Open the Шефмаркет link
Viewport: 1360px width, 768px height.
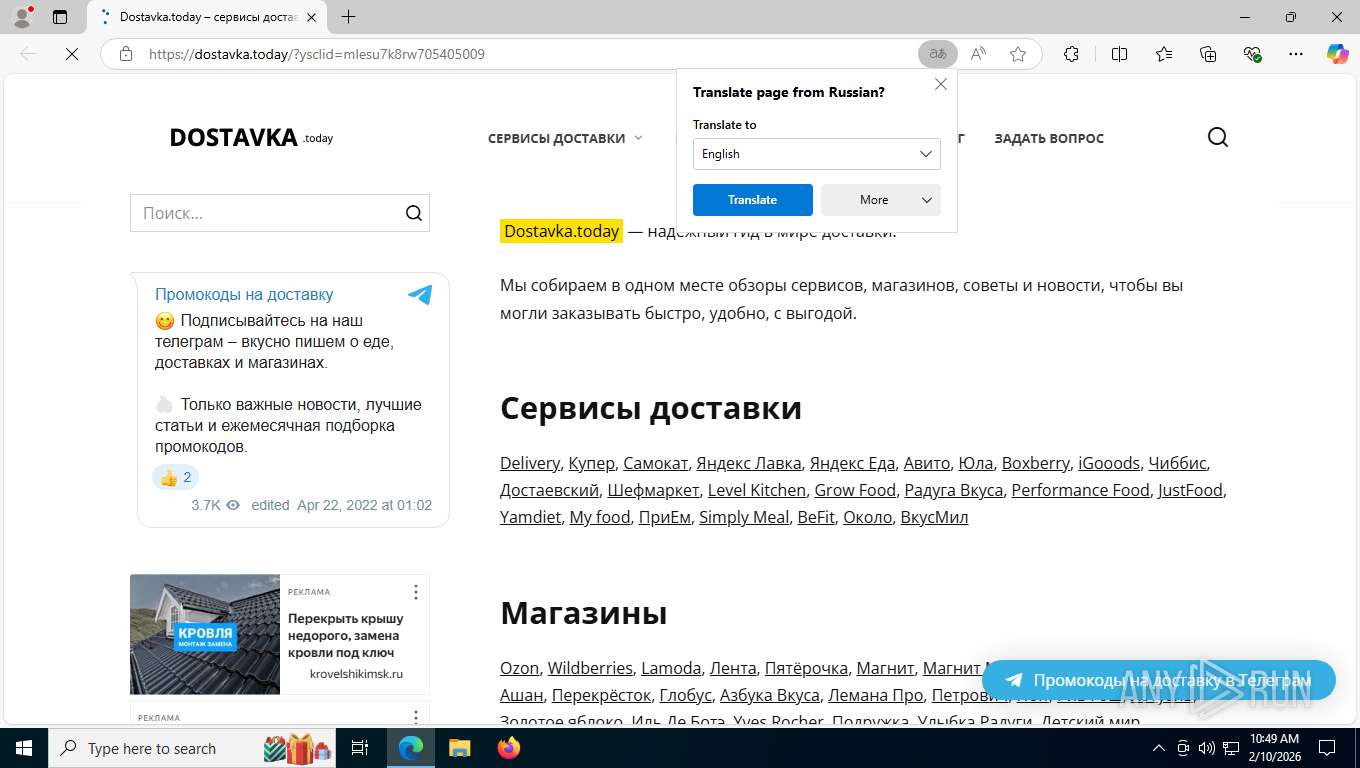click(653, 490)
